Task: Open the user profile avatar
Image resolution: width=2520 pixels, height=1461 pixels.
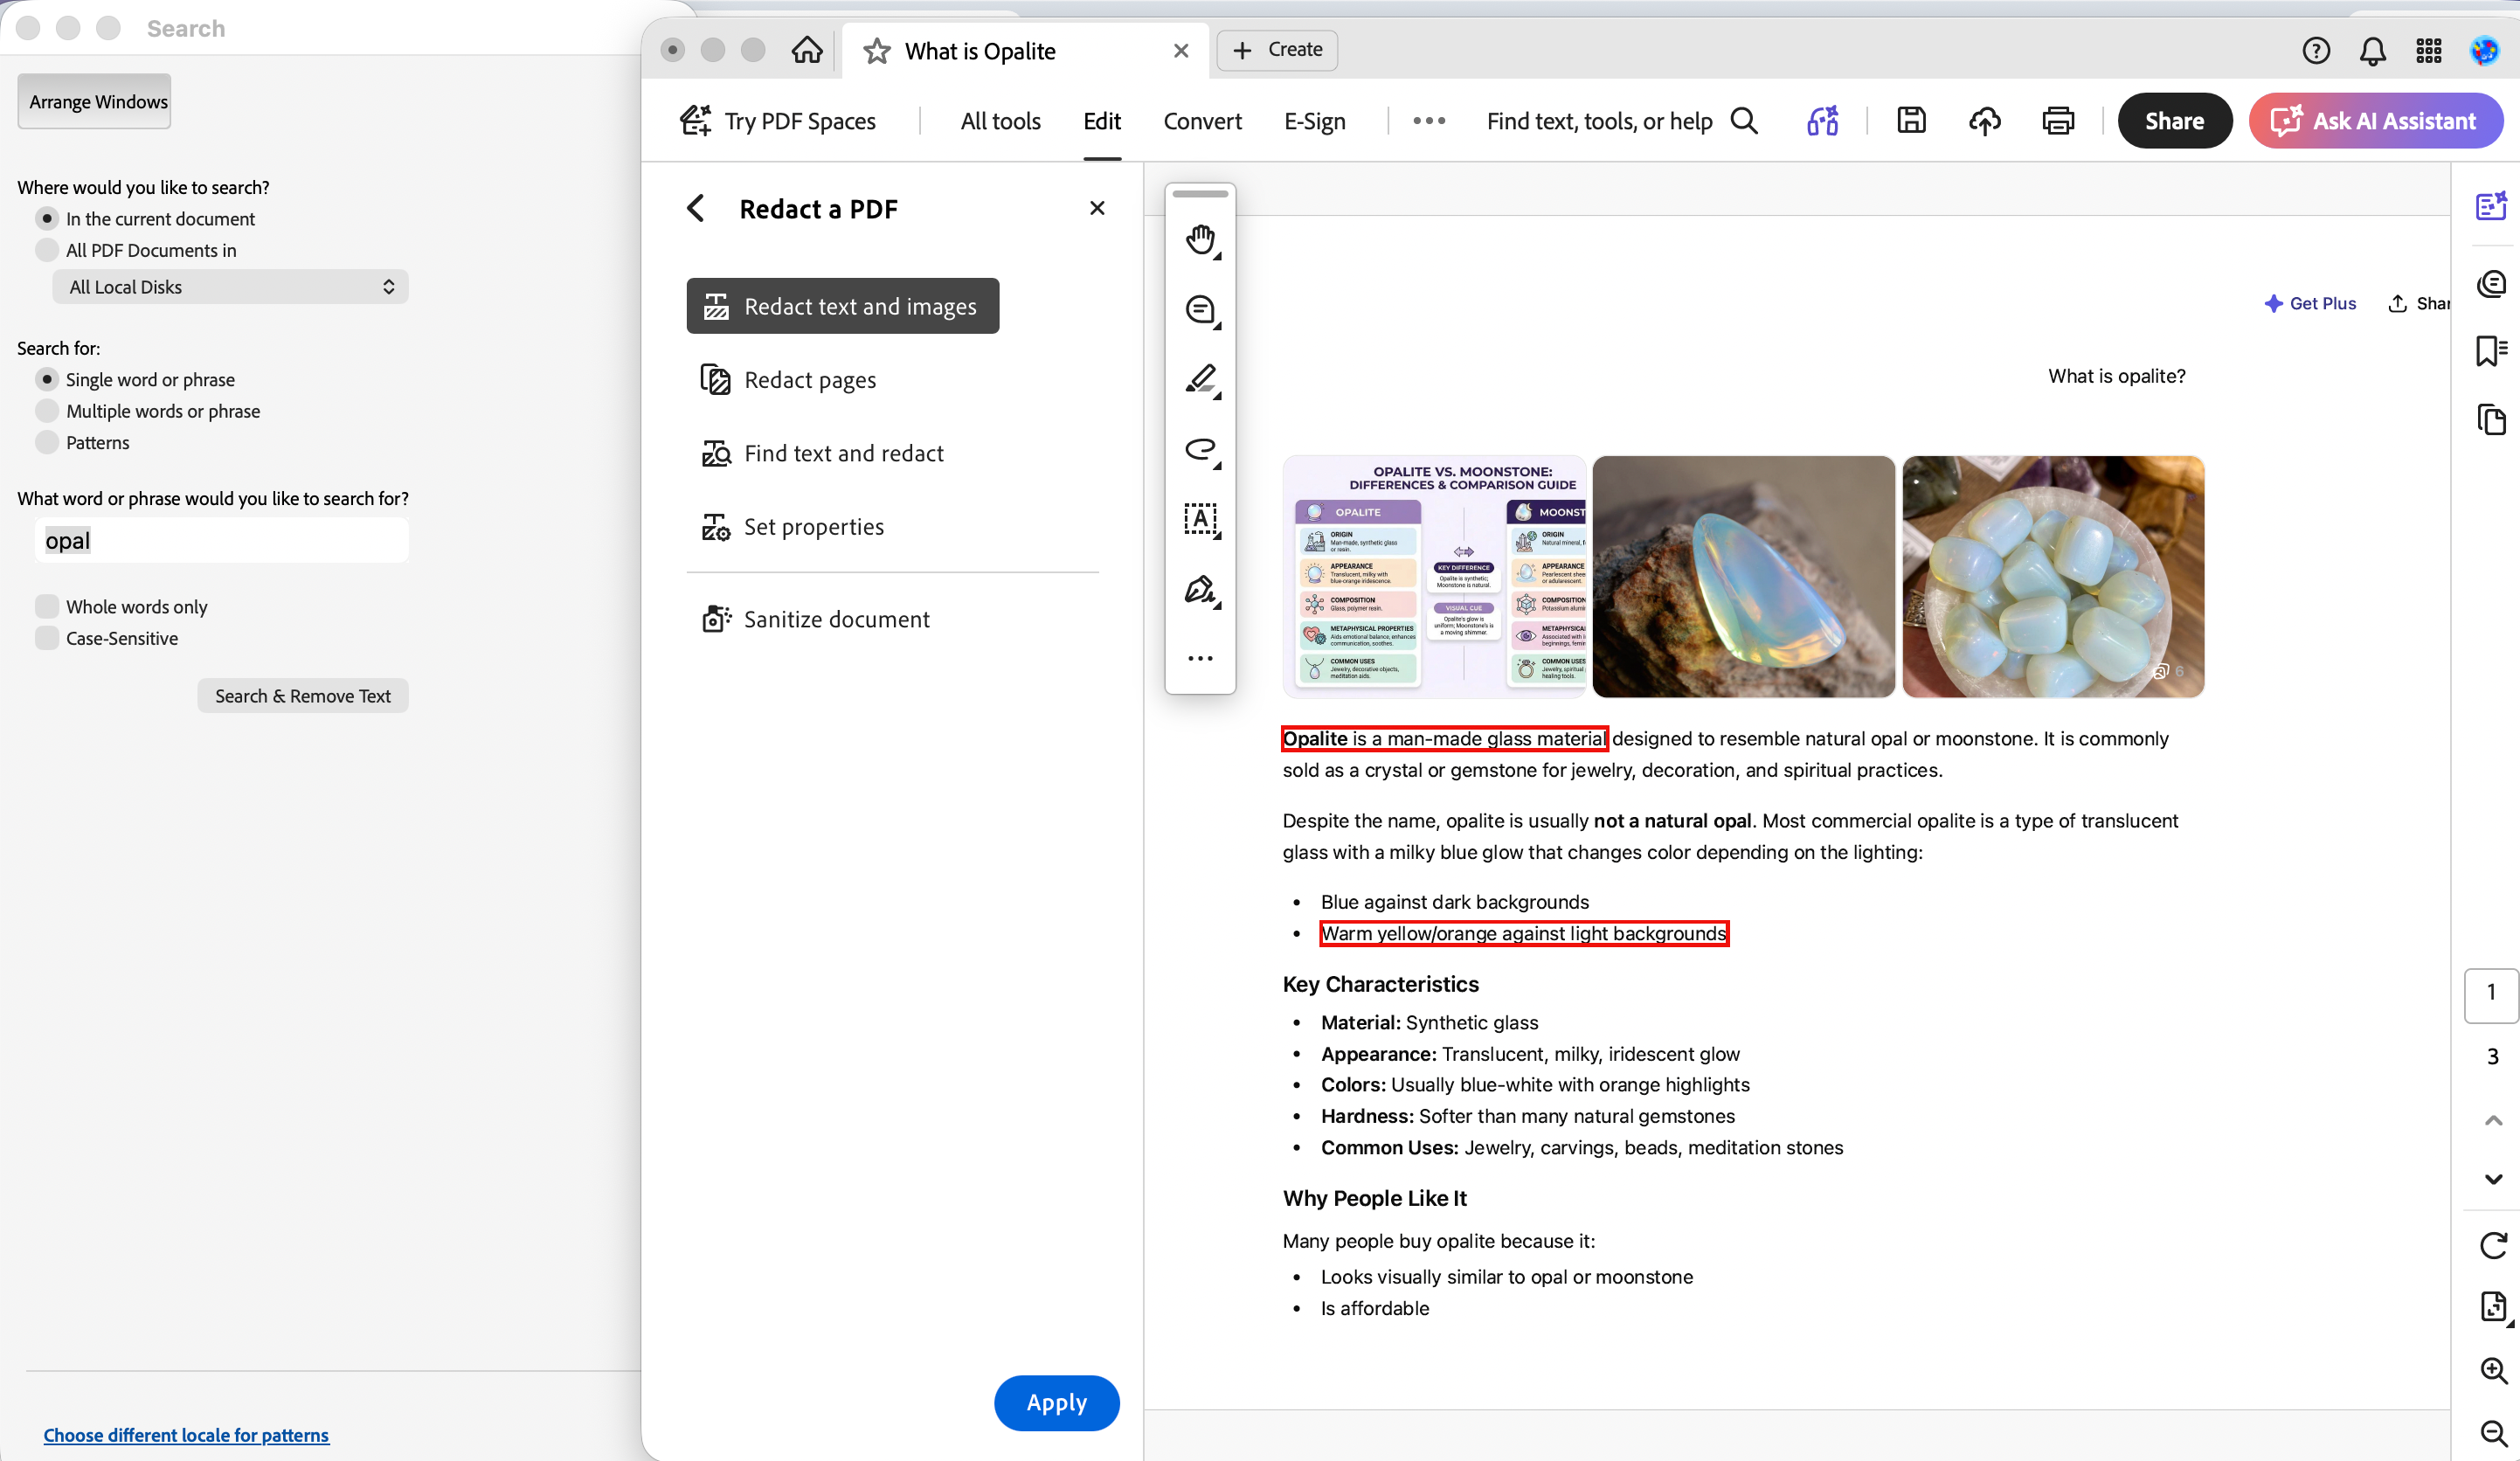Action: 2484,51
